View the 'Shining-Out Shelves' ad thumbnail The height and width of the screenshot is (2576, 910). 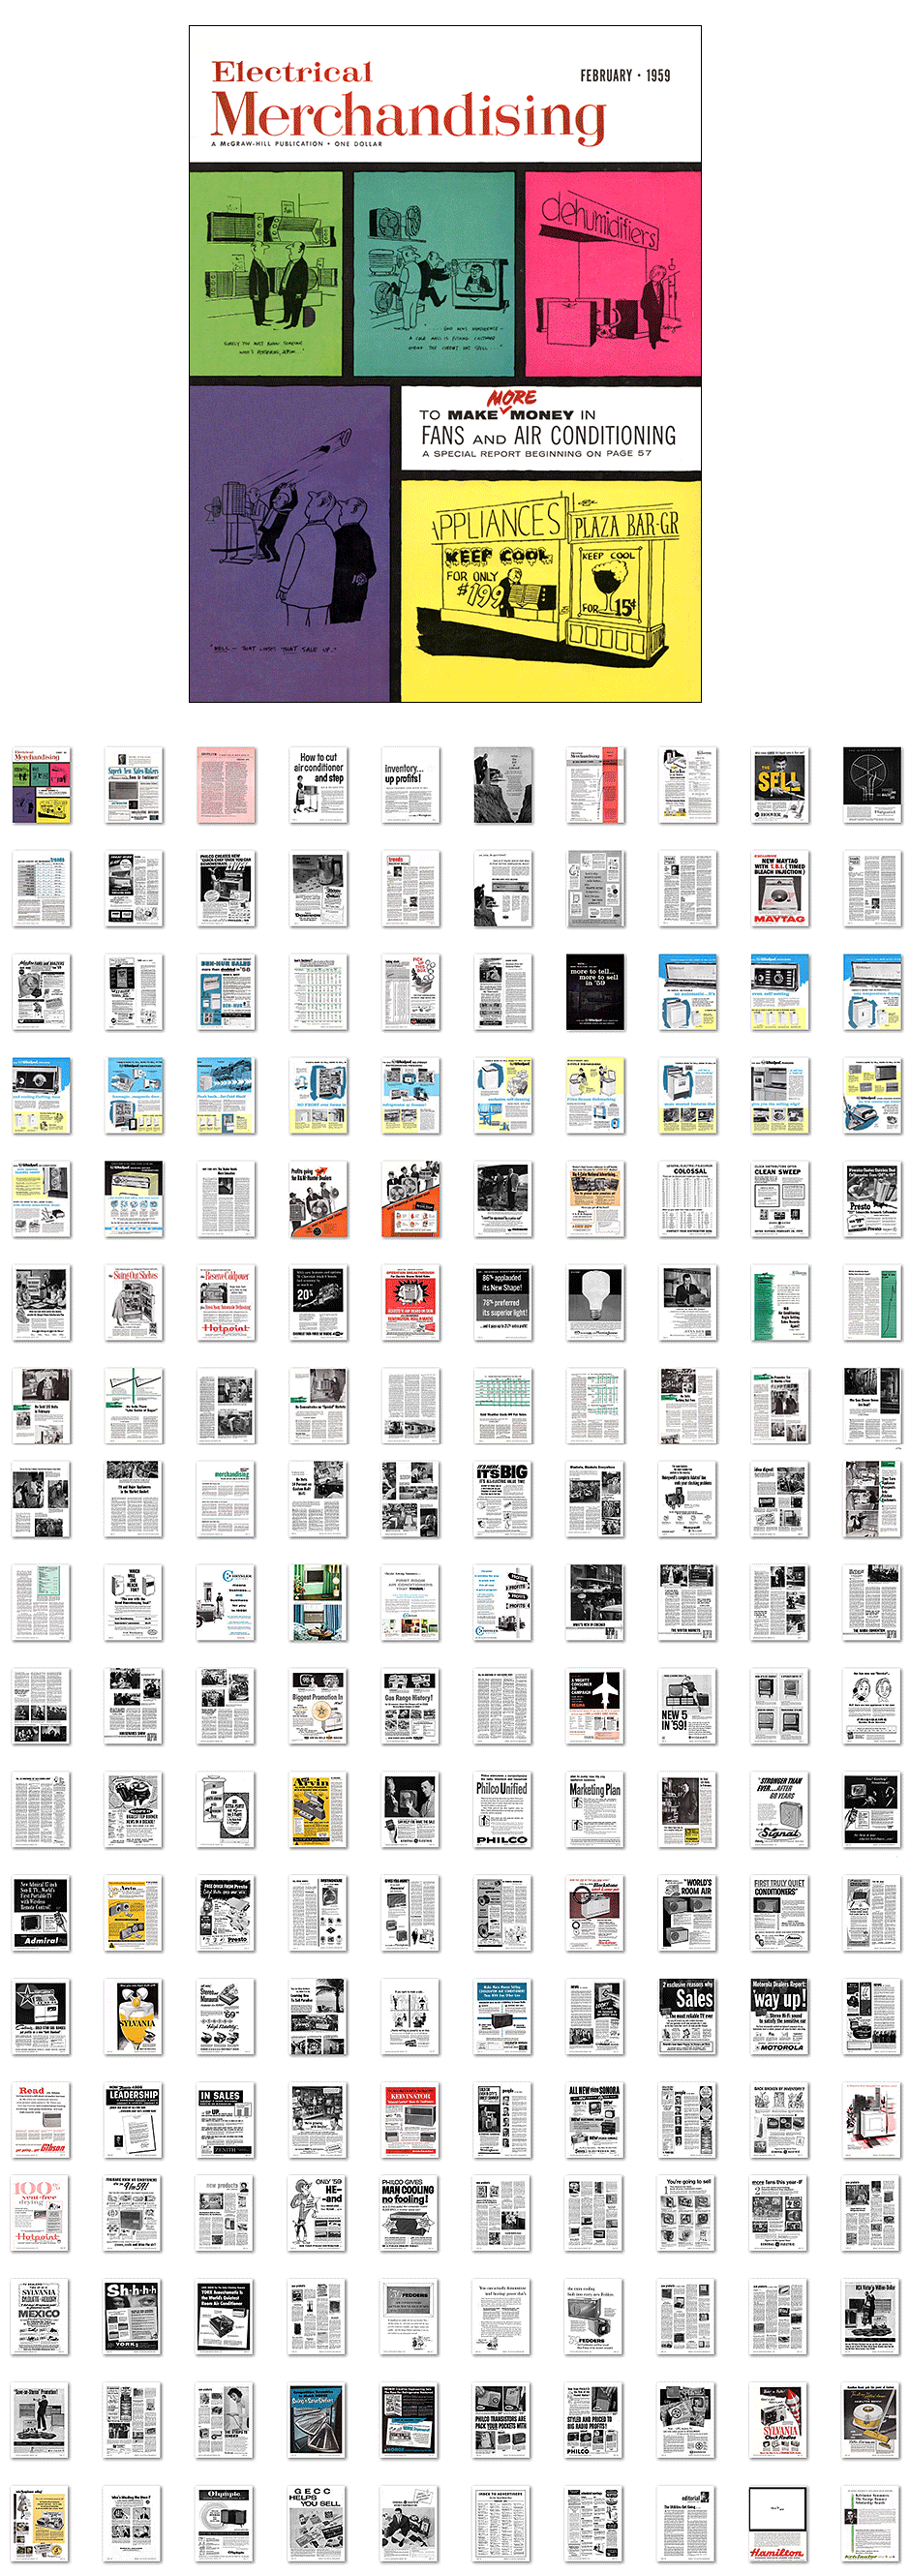(134, 1302)
